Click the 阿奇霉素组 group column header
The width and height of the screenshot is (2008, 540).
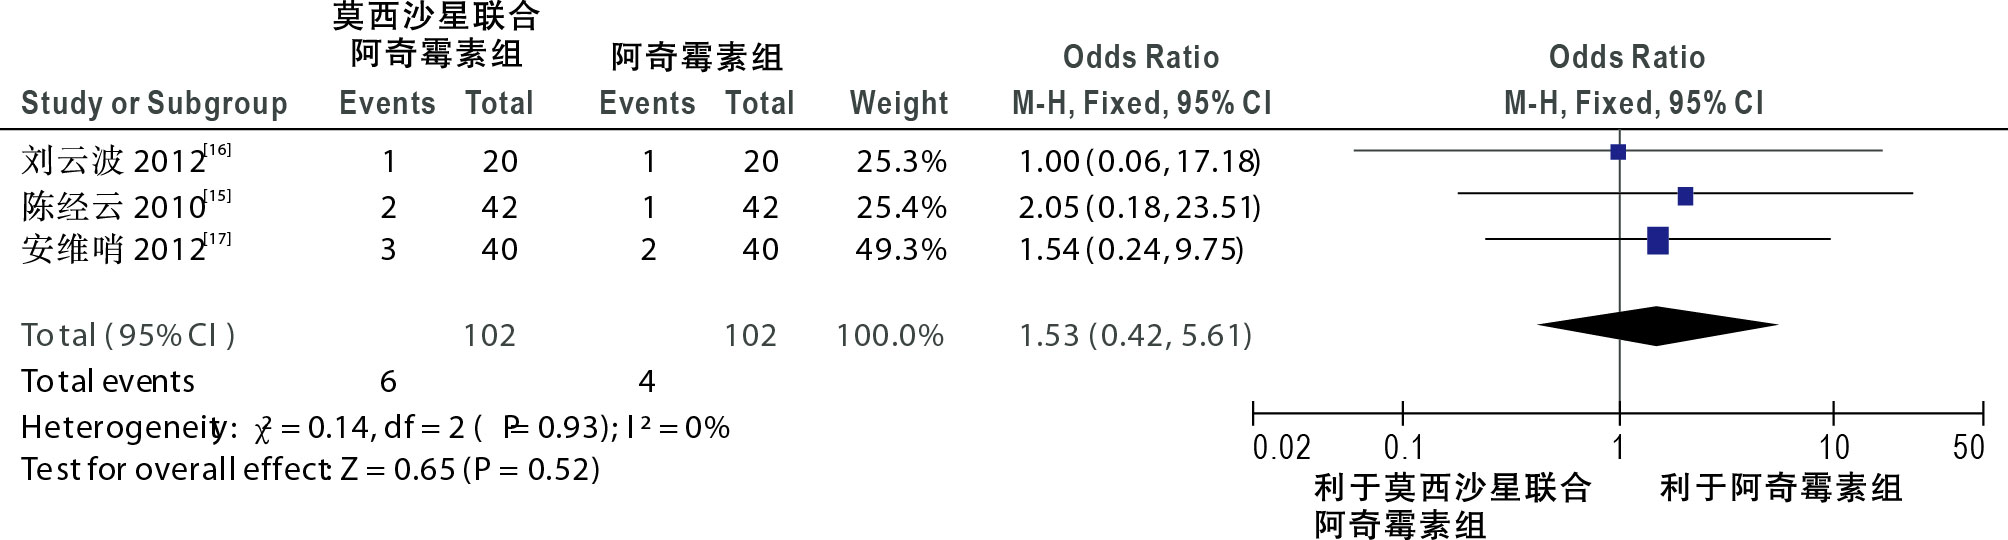[697, 57]
